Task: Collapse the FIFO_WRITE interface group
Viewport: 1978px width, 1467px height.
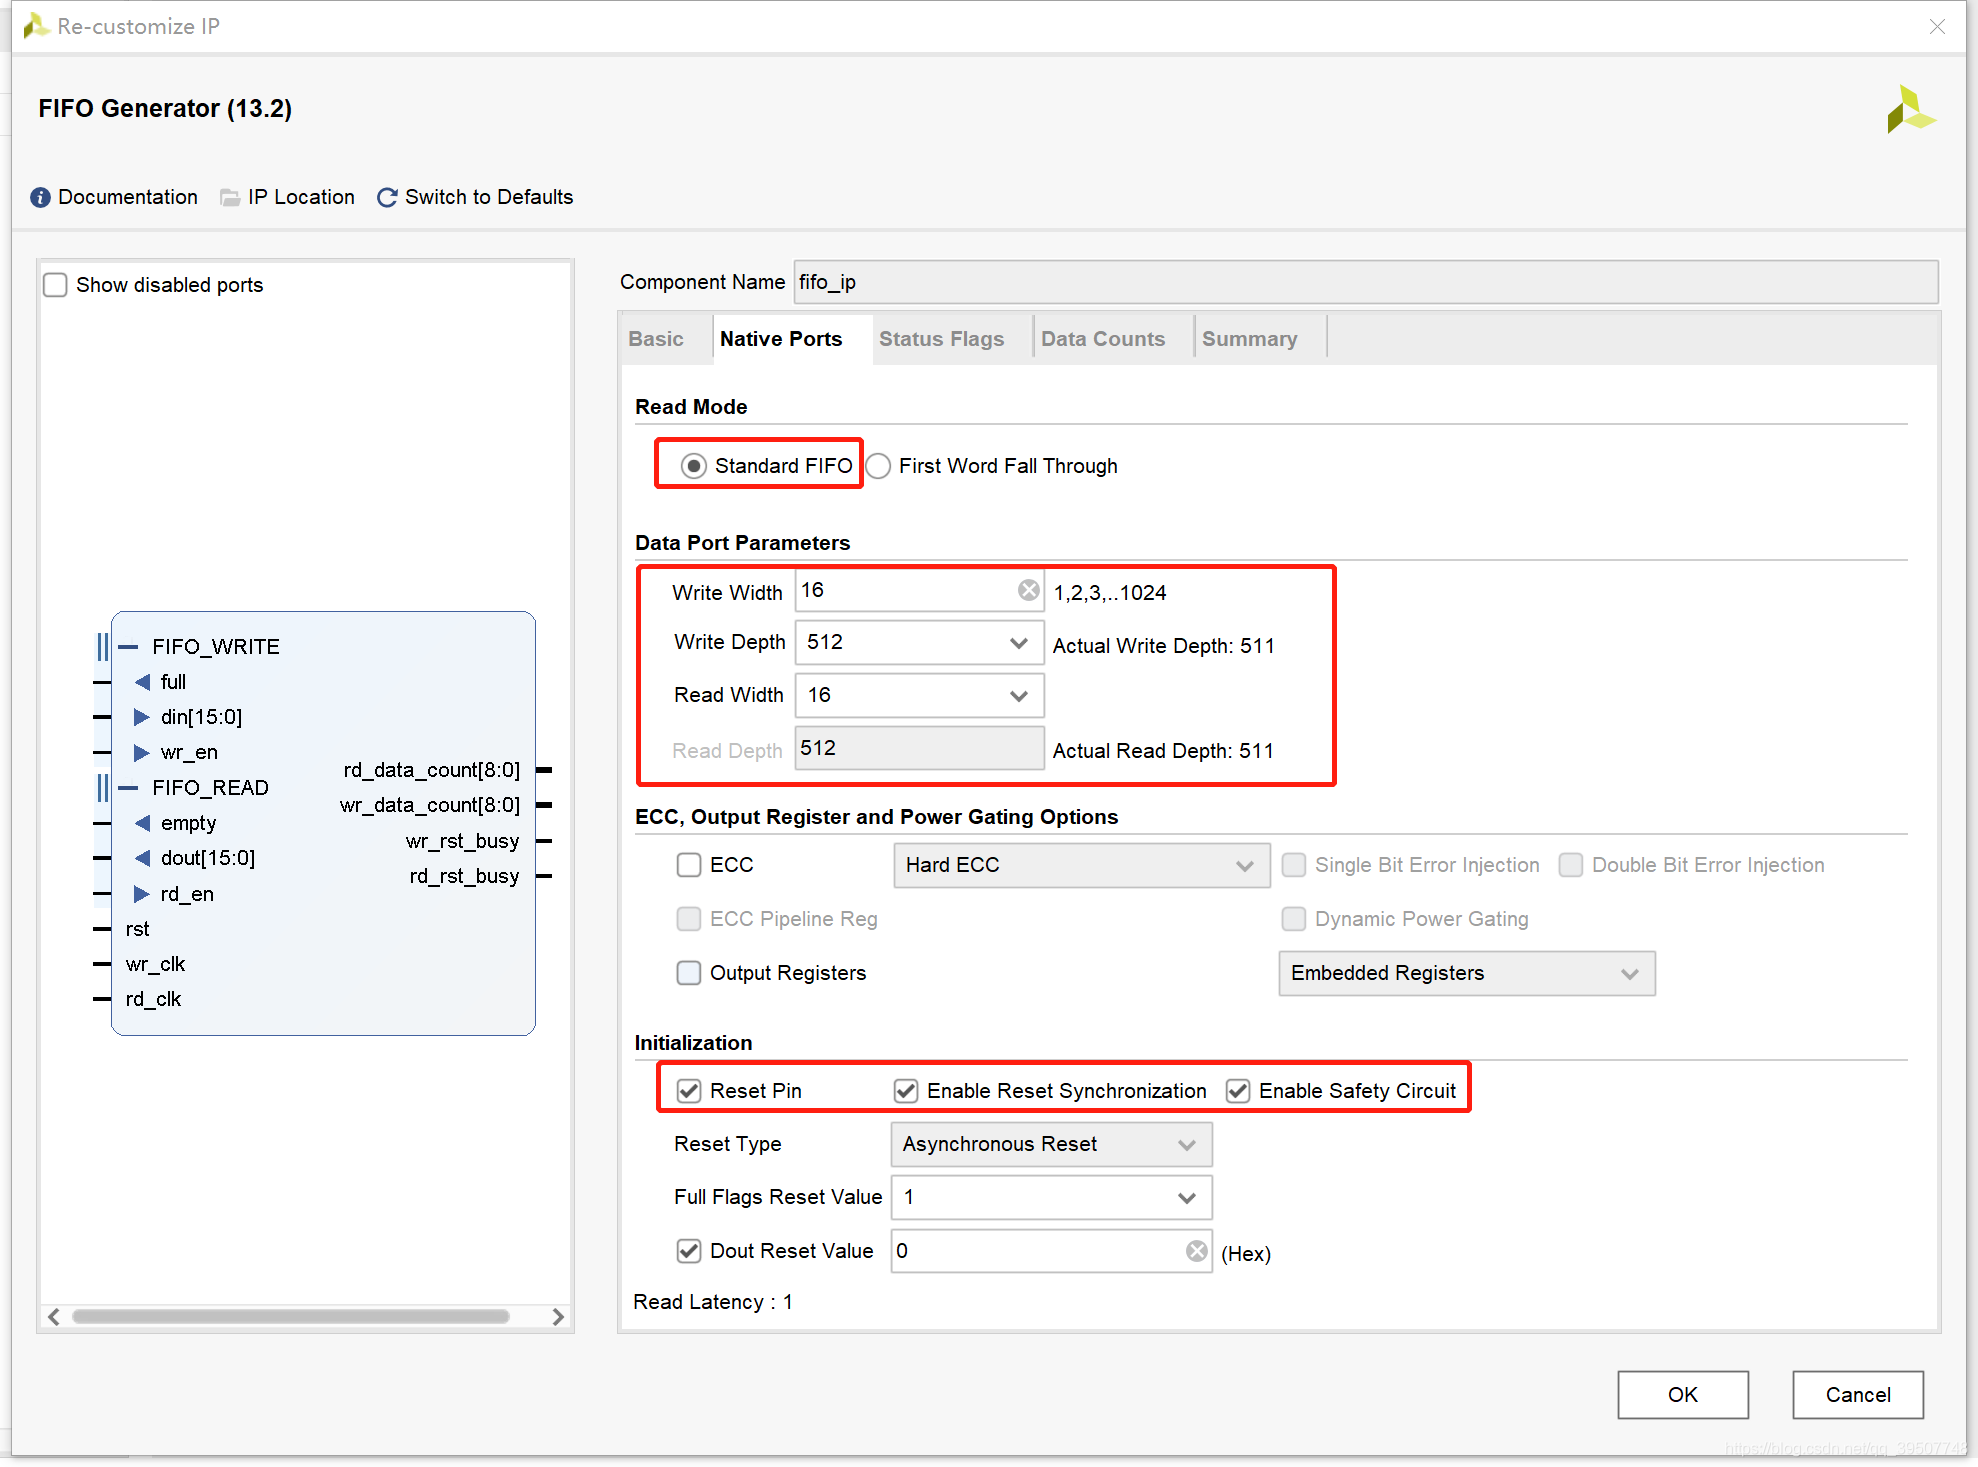Action: [128, 647]
